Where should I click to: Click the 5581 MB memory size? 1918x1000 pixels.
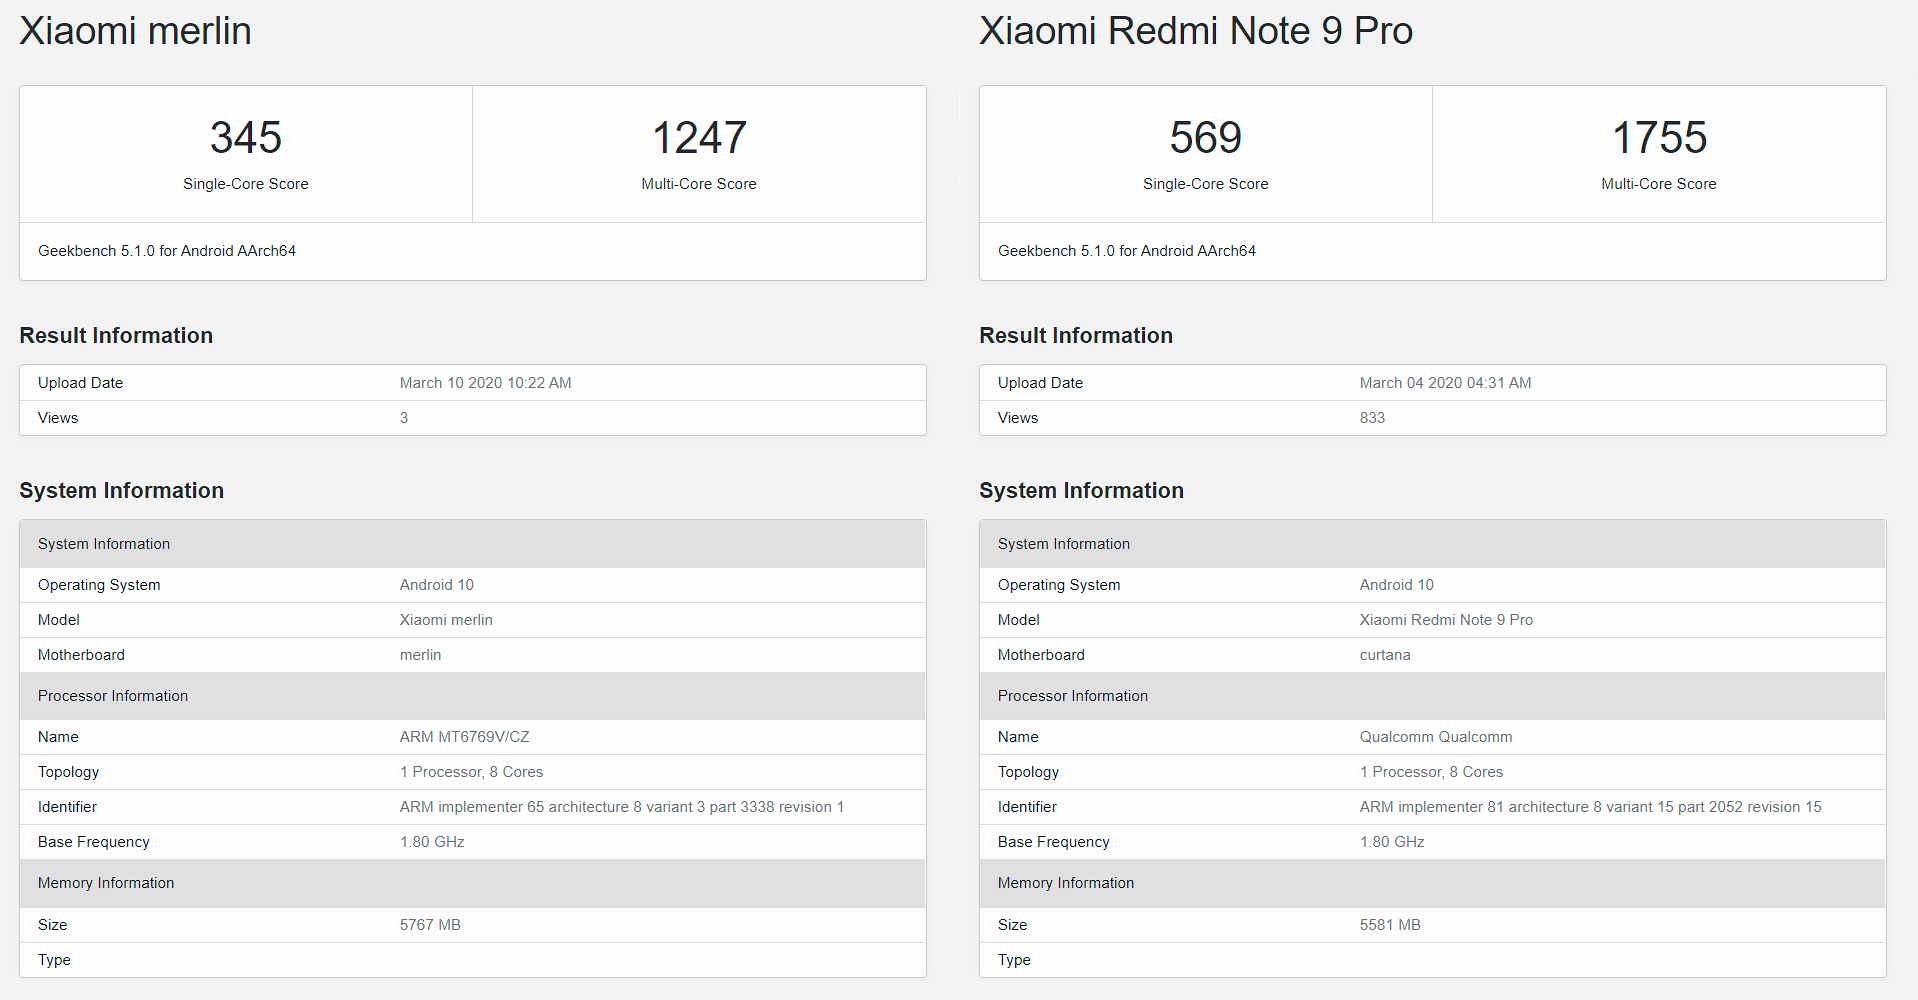1390,925
